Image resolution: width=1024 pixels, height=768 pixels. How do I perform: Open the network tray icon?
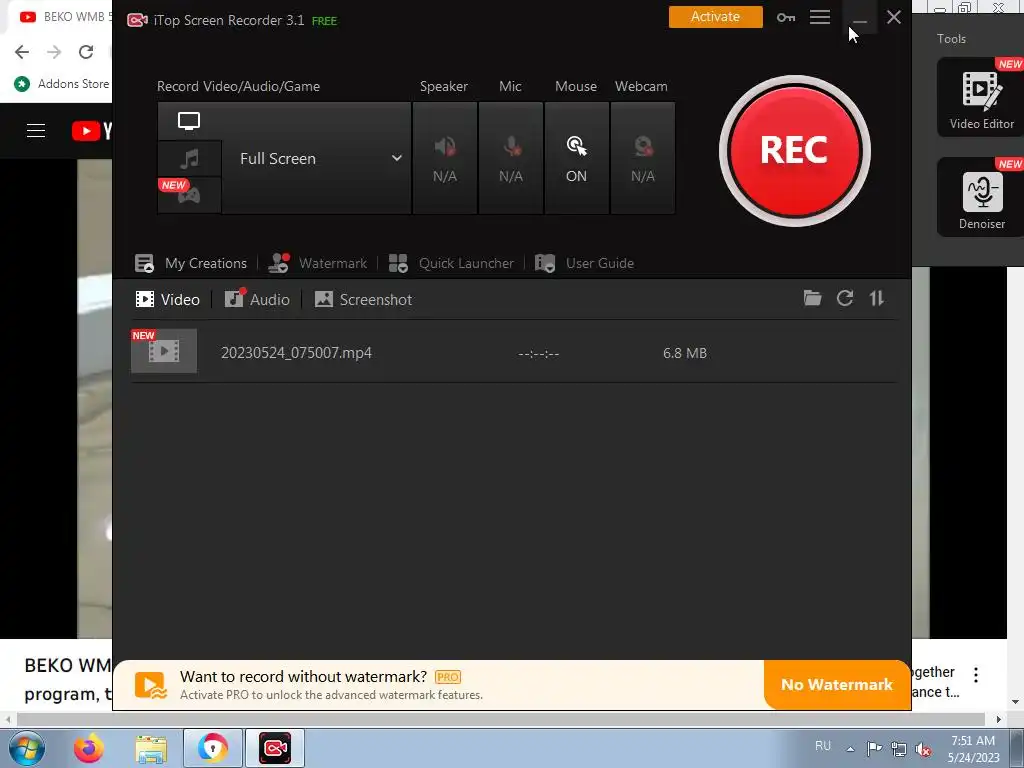click(x=899, y=749)
